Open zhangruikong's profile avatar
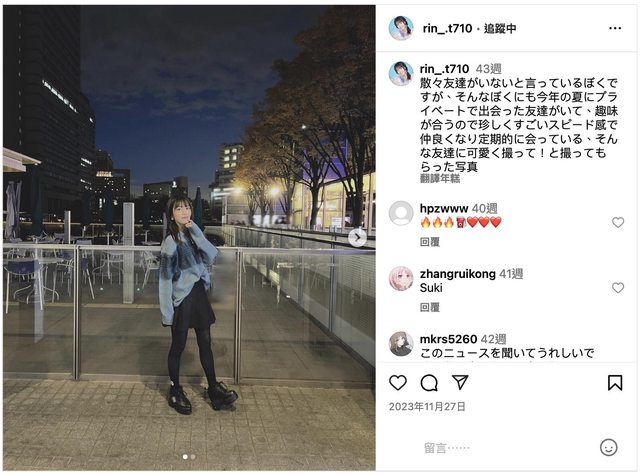 pos(401,278)
